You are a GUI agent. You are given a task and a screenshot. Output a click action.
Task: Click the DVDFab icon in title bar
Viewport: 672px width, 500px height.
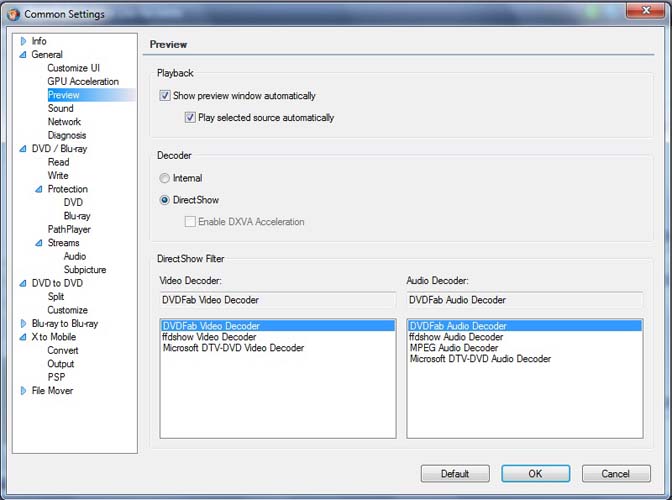13,14
